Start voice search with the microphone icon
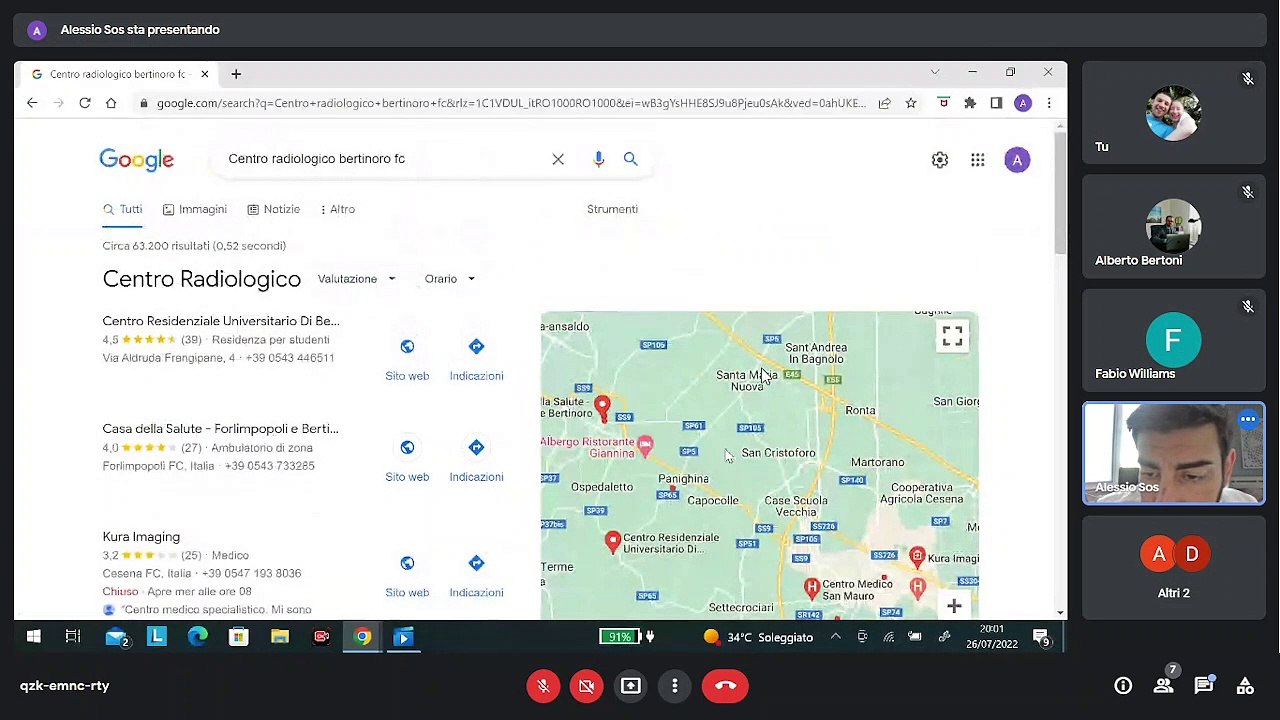Screen dimensions: 1280x720 pos(598,159)
